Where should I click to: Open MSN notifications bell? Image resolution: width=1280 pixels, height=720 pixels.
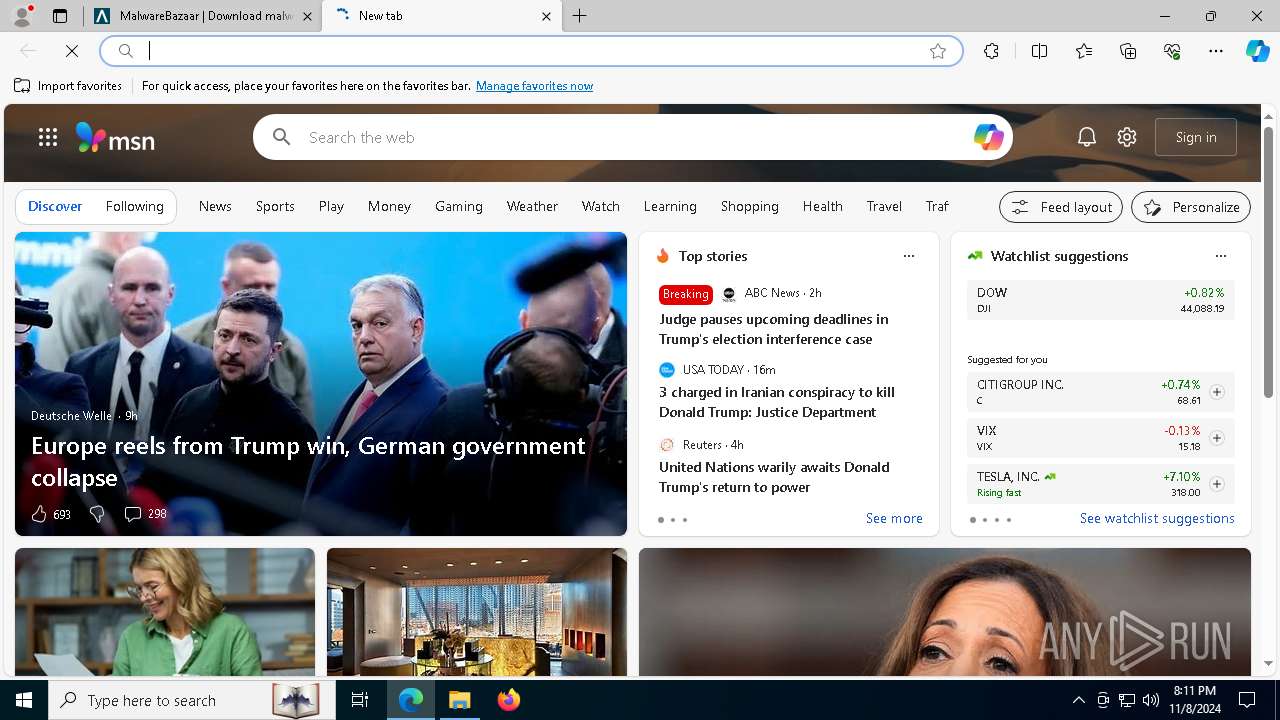click(1087, 137)
